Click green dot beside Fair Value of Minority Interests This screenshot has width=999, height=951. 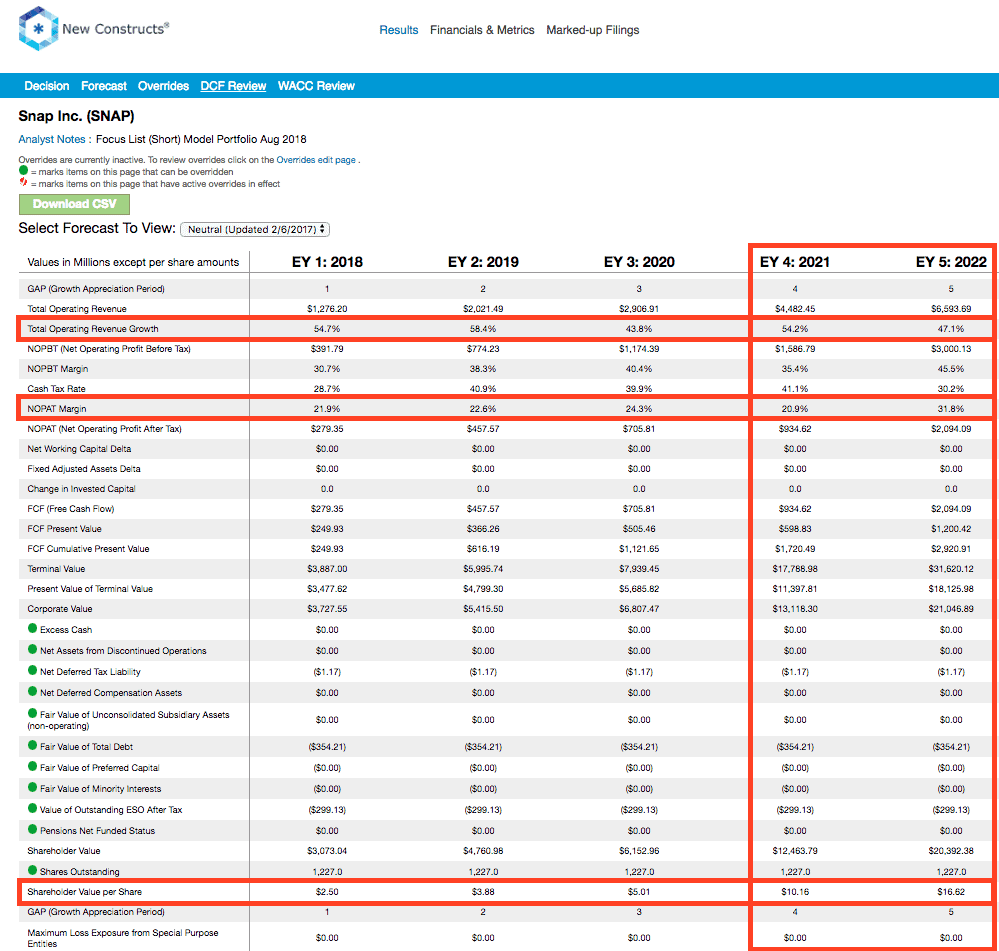coord(32,787)
